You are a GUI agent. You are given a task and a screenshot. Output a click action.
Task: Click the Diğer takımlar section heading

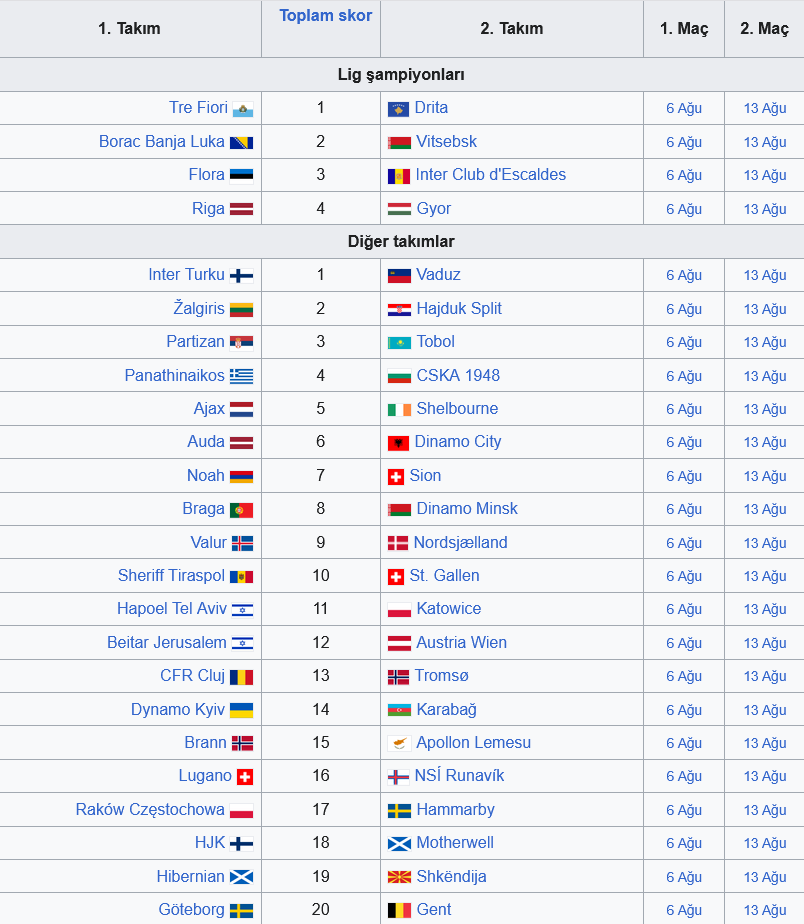tap(401, 242)
